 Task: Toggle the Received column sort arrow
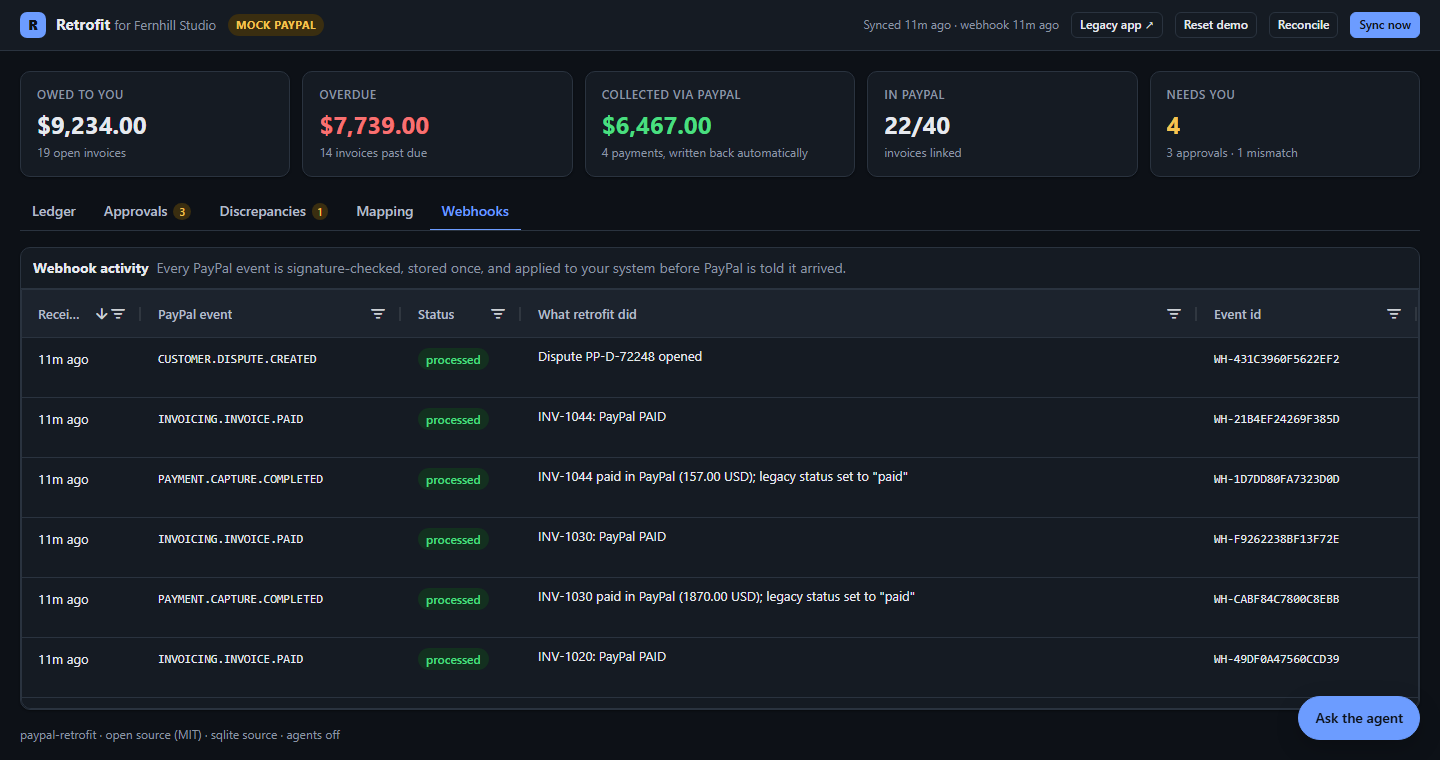point(101,314)
